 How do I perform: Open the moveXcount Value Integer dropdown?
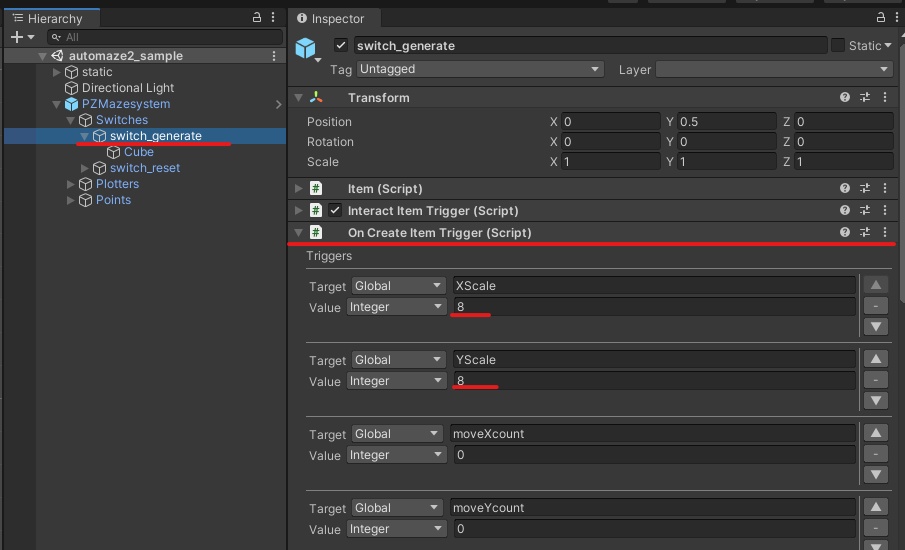(396, 455)
